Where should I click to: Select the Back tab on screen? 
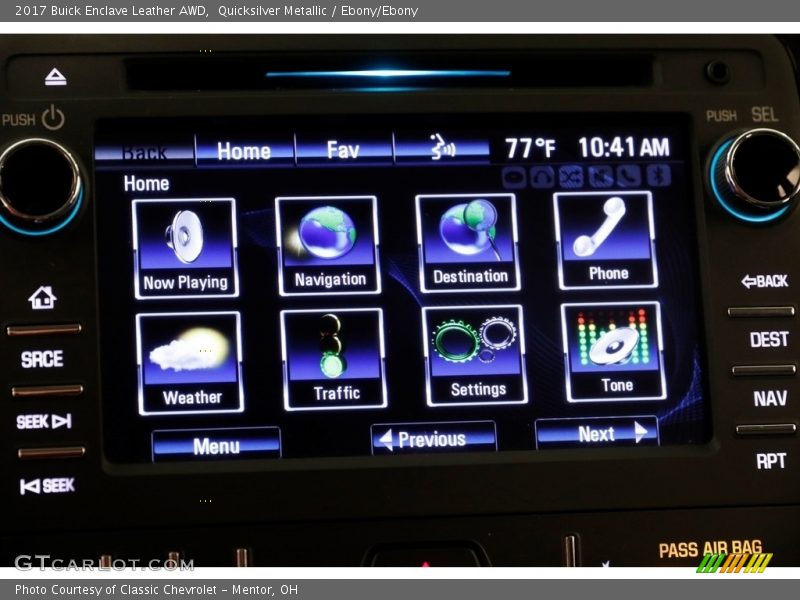click(144, 151)
